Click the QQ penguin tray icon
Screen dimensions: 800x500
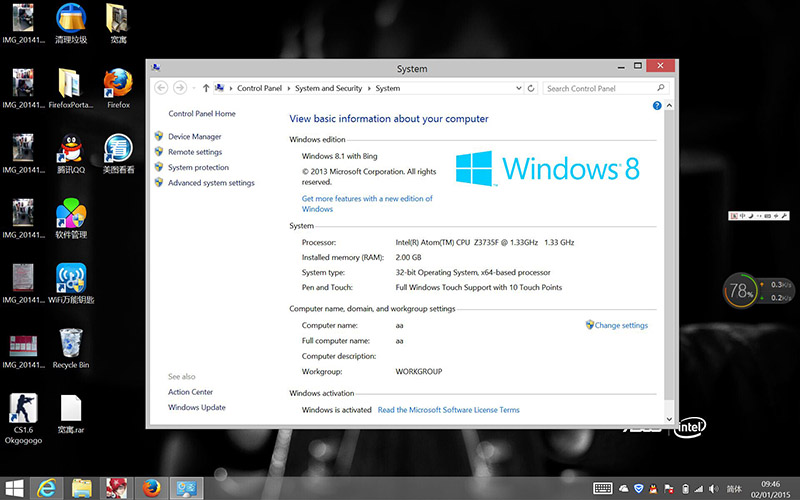653,489
